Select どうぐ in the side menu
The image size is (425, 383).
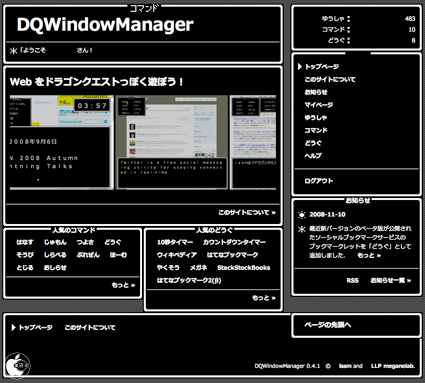(x=313, y=143)
